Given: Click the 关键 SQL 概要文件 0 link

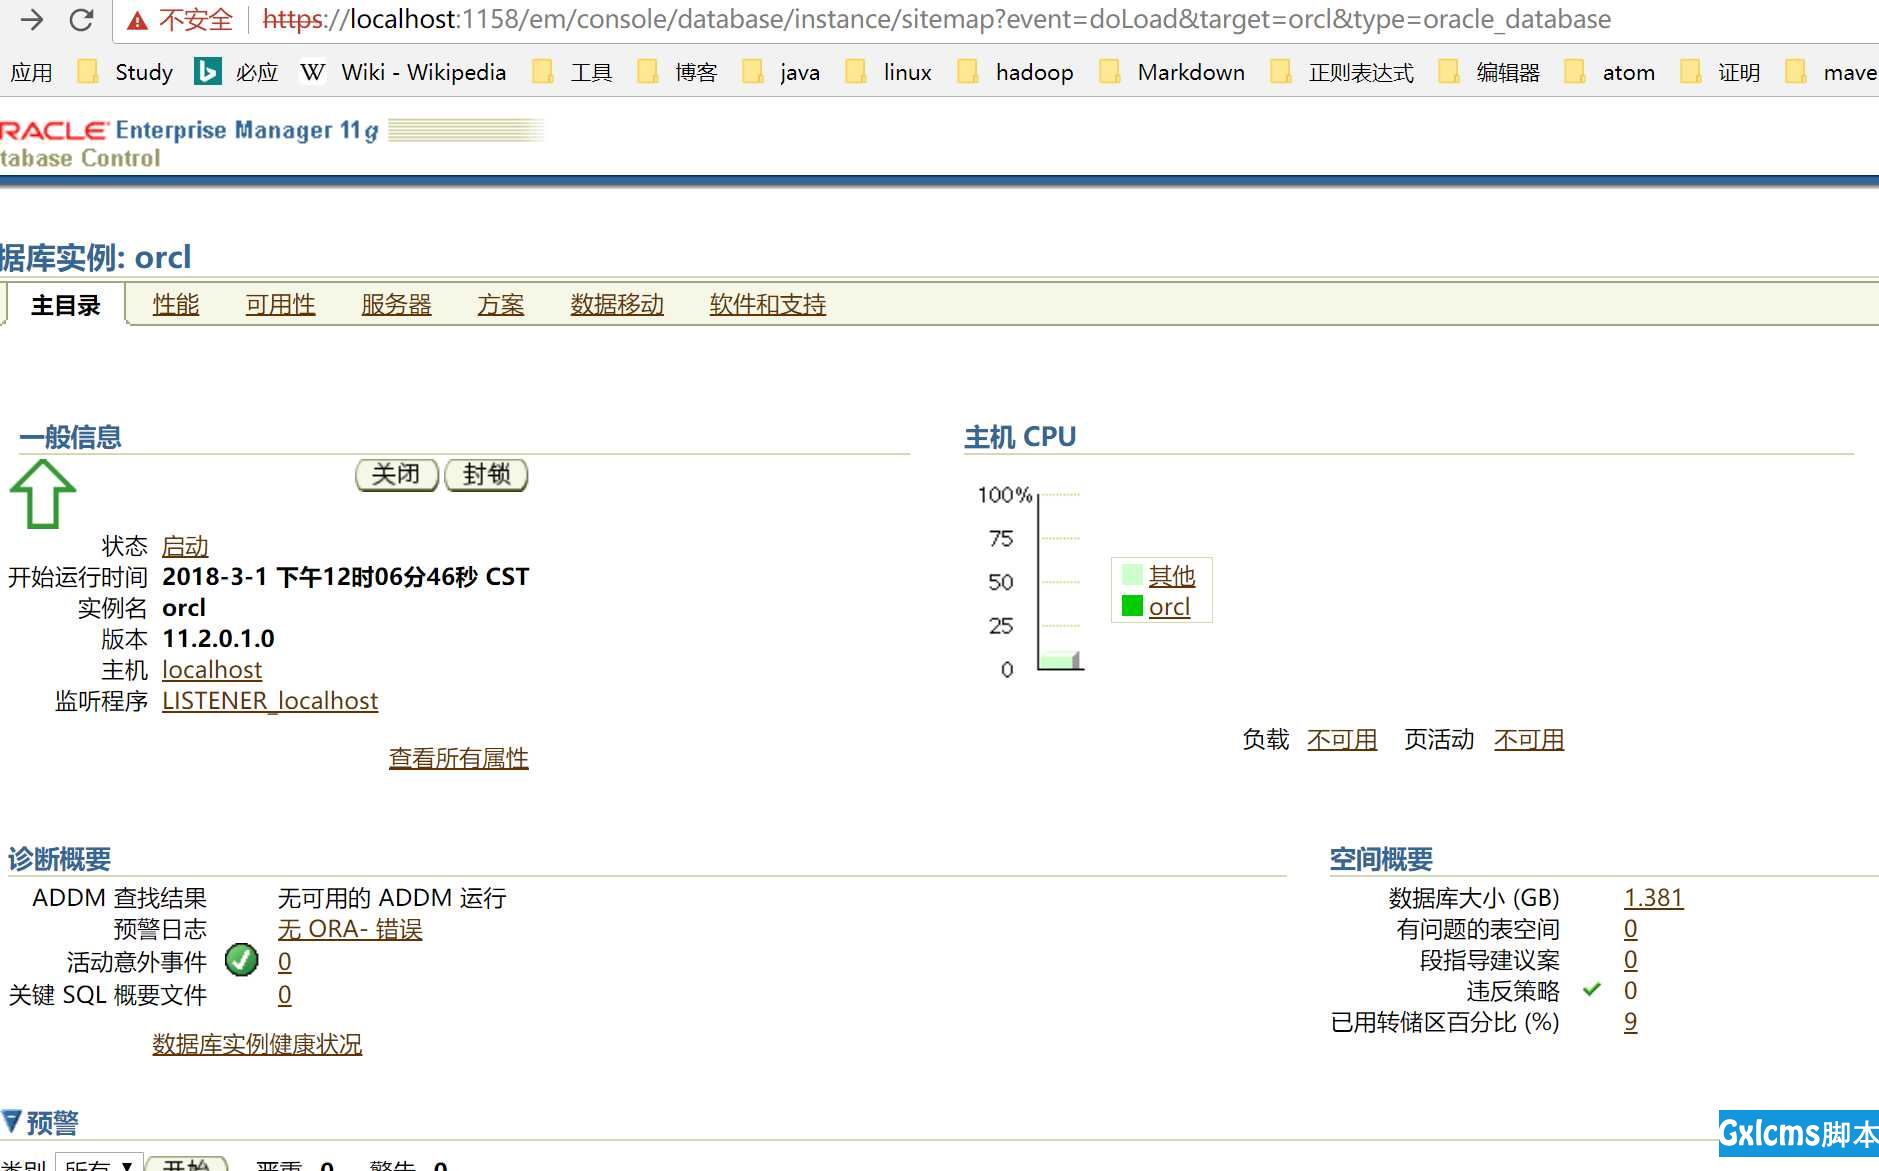Looking at the screenshot, I should click(x=285, y=995).
